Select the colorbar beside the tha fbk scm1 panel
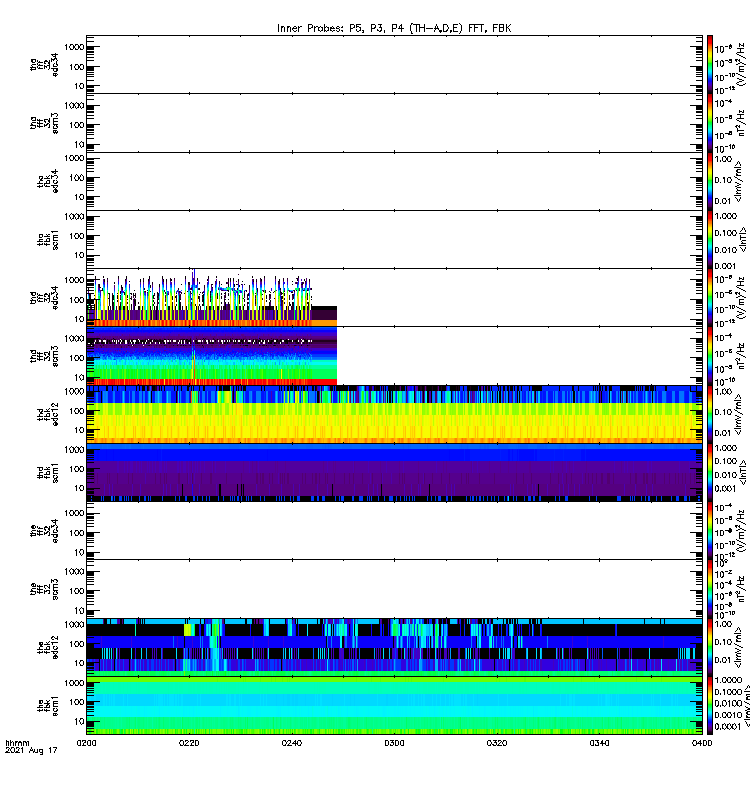 pyautogui.click(x=710, y=239)
